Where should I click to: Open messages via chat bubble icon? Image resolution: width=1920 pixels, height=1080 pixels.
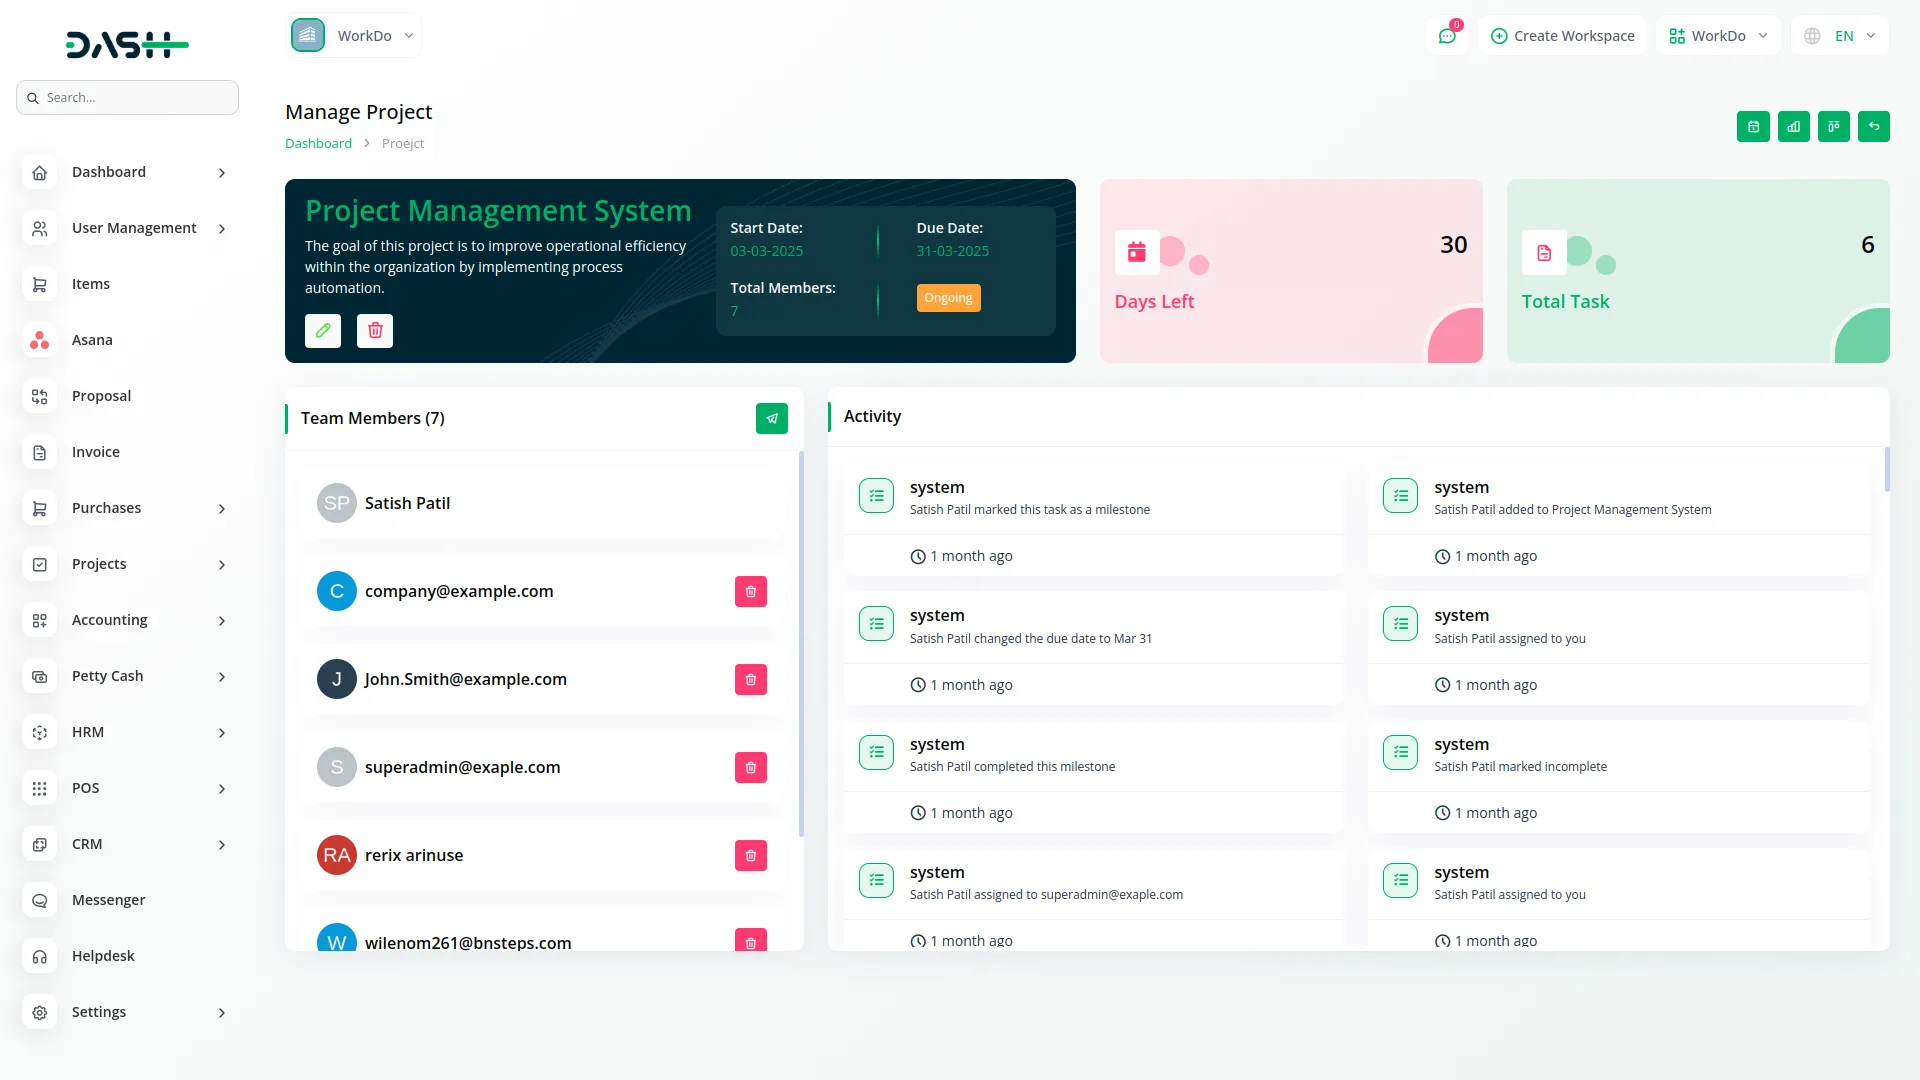point(1447,35)
